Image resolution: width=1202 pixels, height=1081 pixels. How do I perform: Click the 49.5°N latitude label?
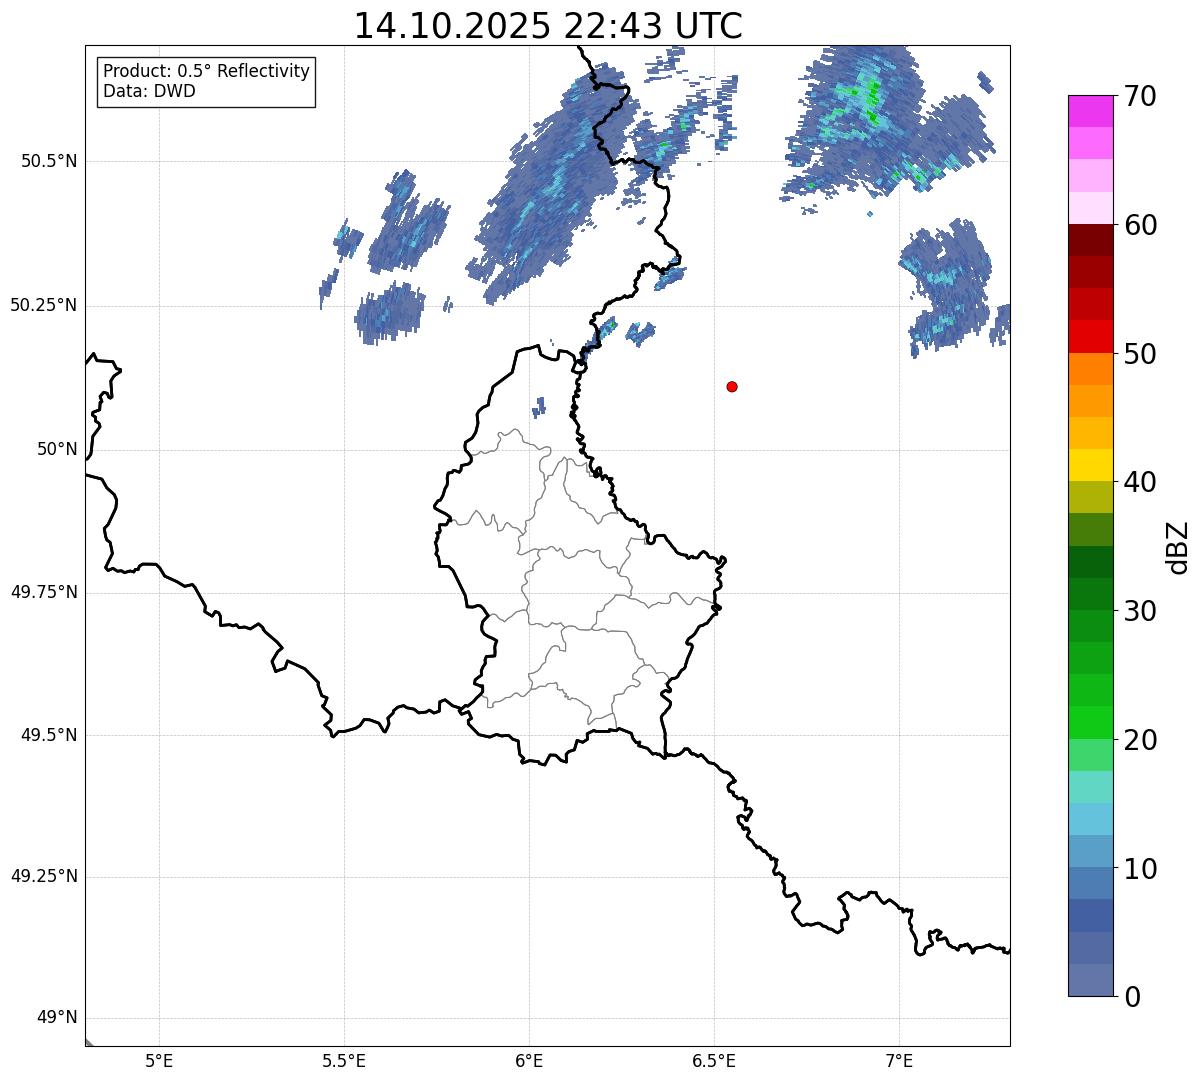coord(49,735)
